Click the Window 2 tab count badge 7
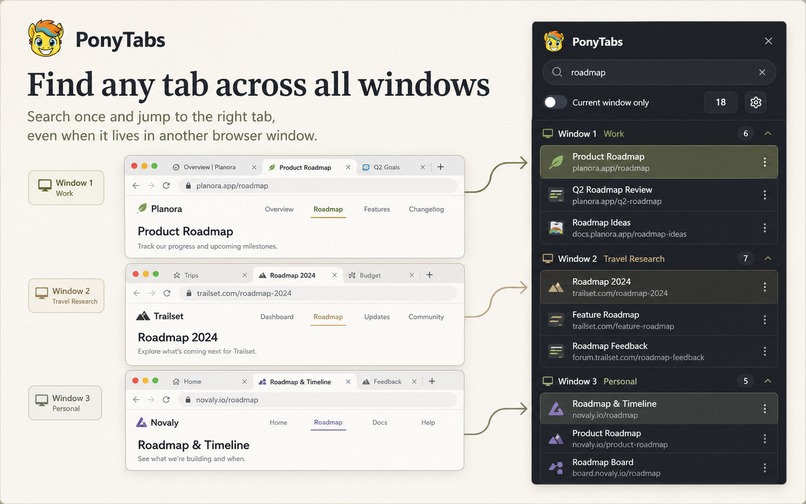Screen dimensions: 806x504 coord(745,258)
